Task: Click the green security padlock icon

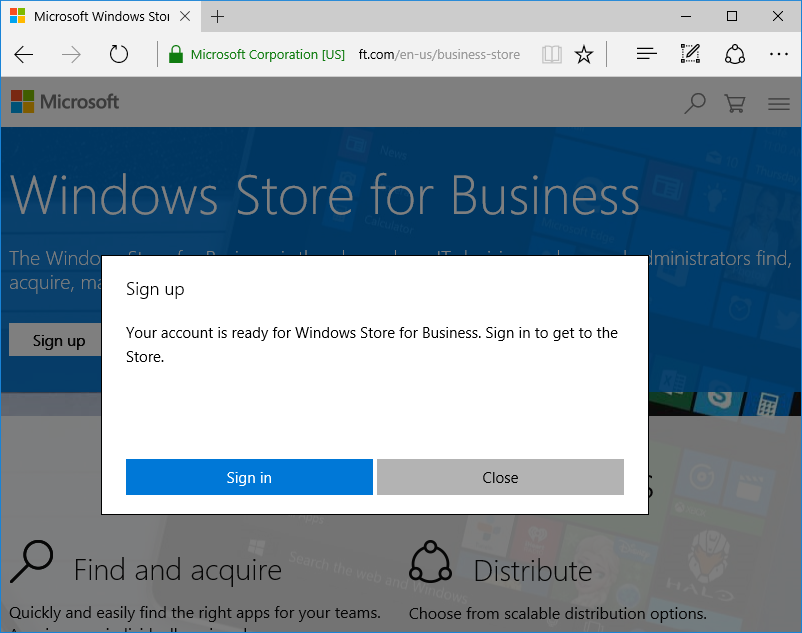Action: [176, 55]
